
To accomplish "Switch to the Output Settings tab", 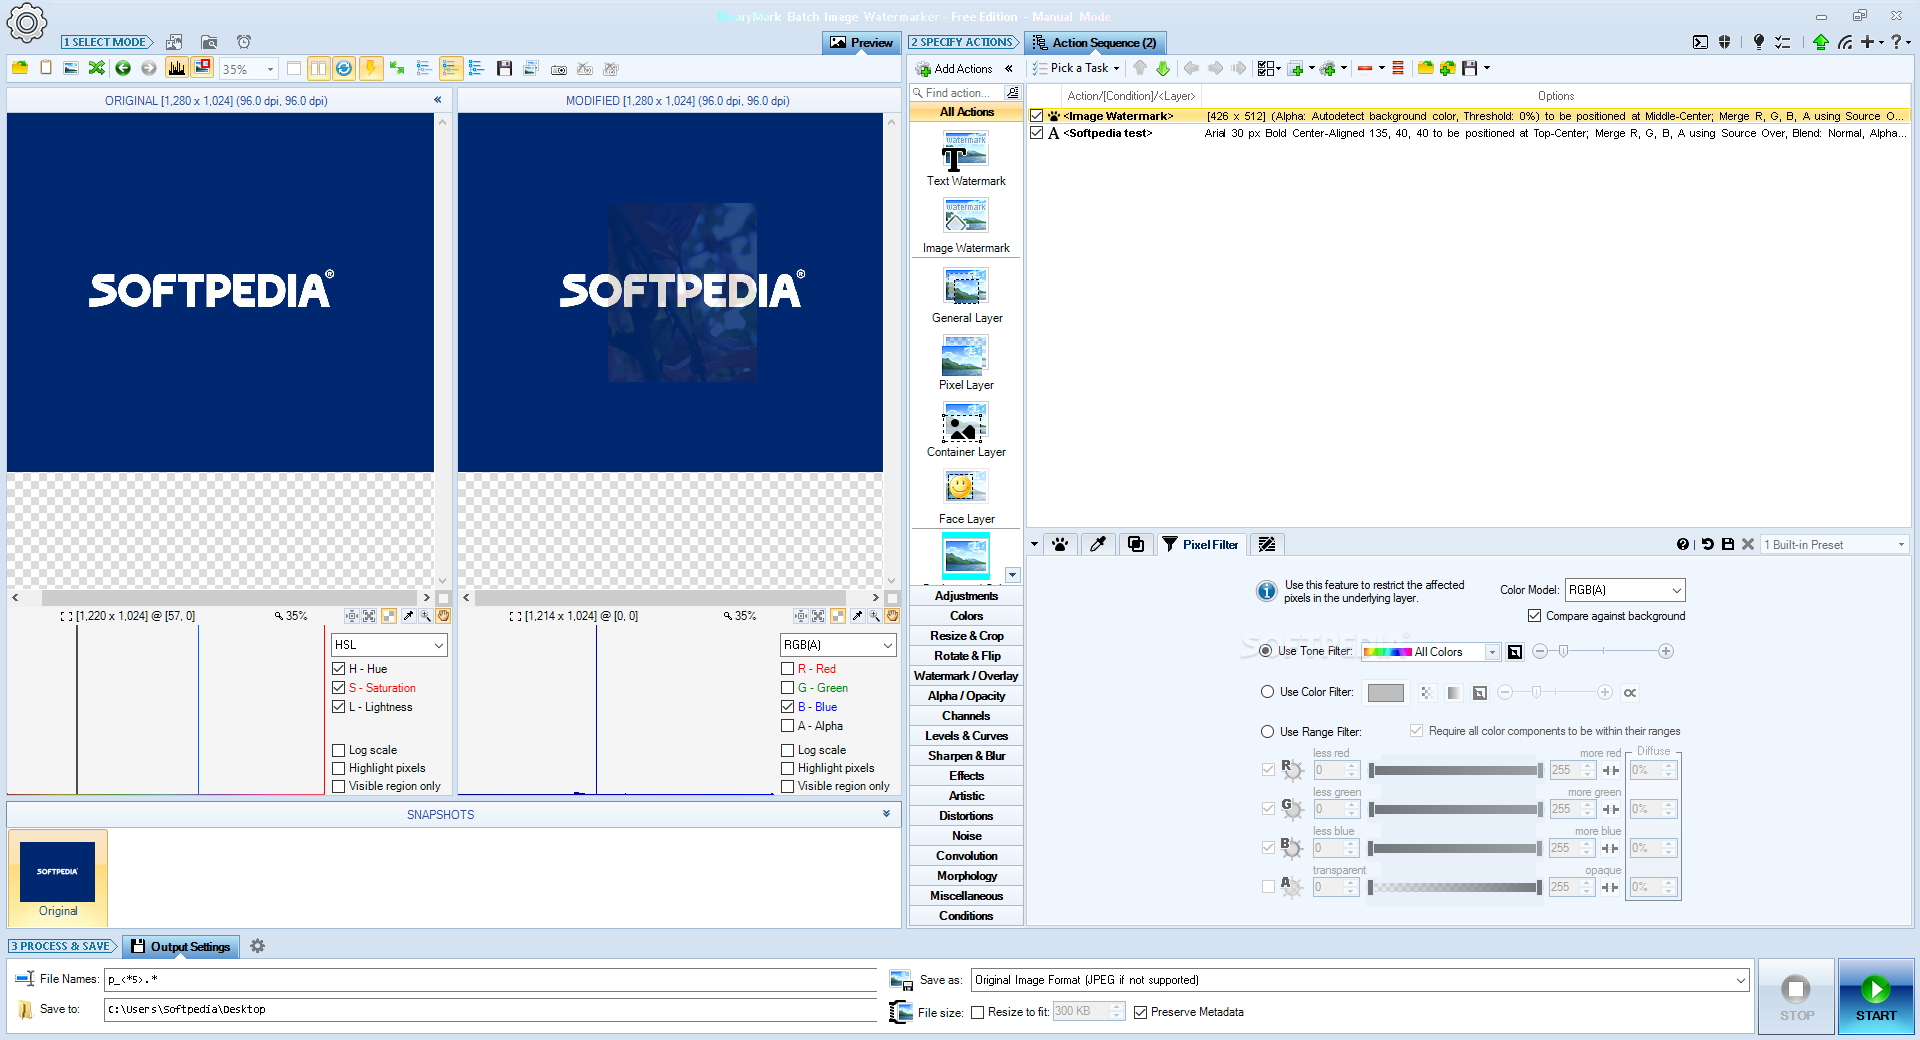I will 180,946.
